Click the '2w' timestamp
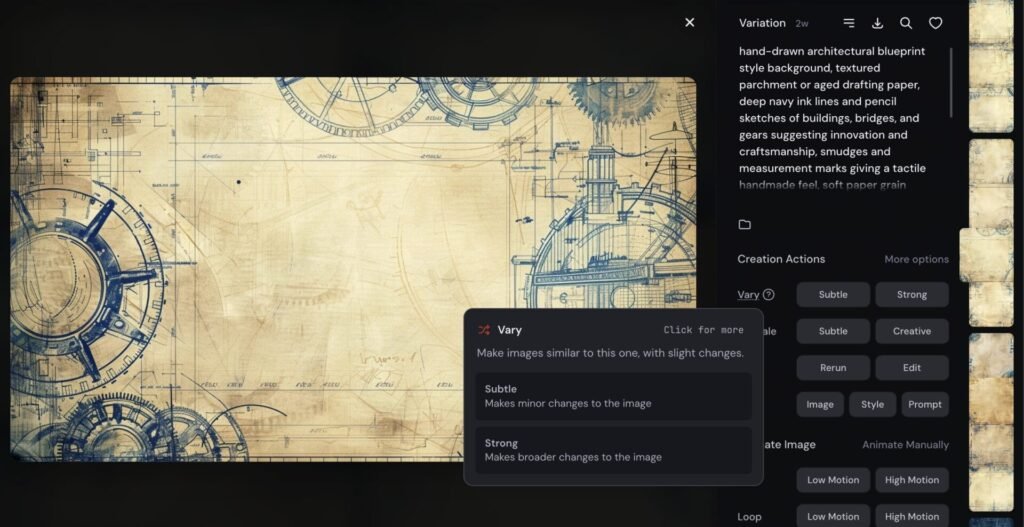 click(801, 24)
